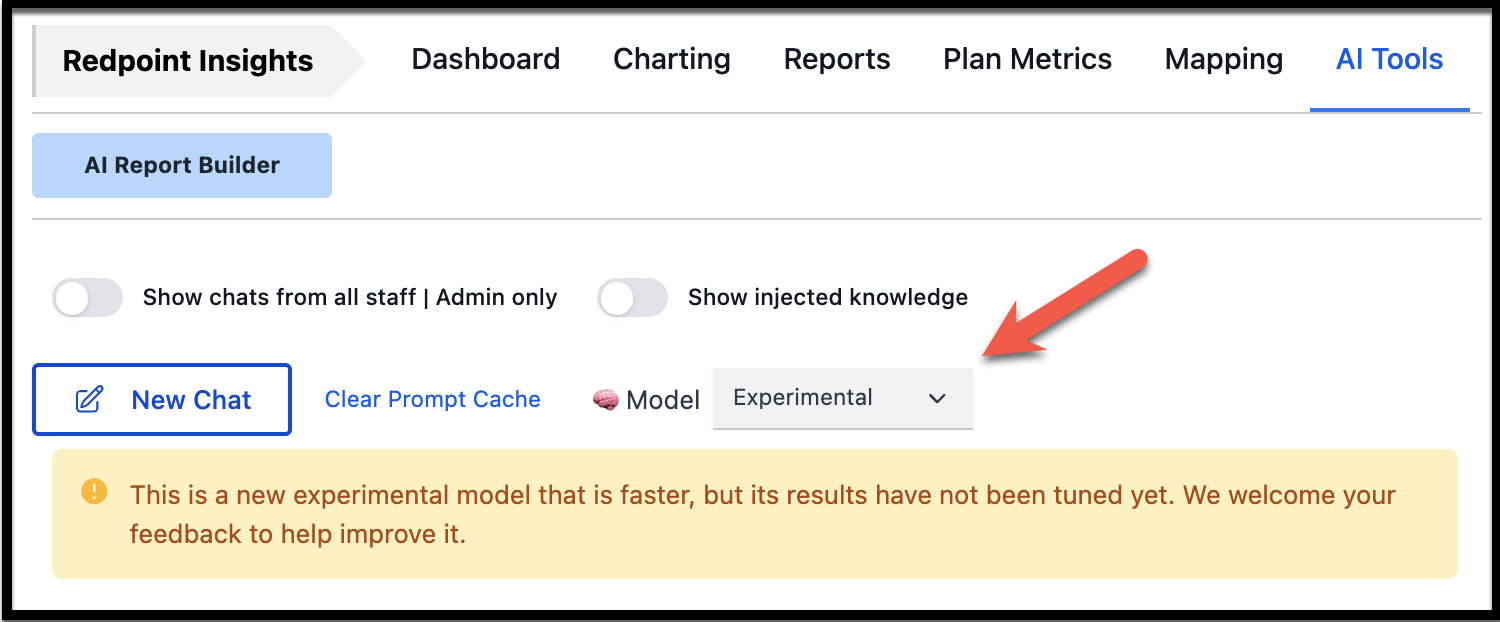Select the AI Tools tab
The height and width of the screenshot is (622, 1500).
[x=1389, y=60]
